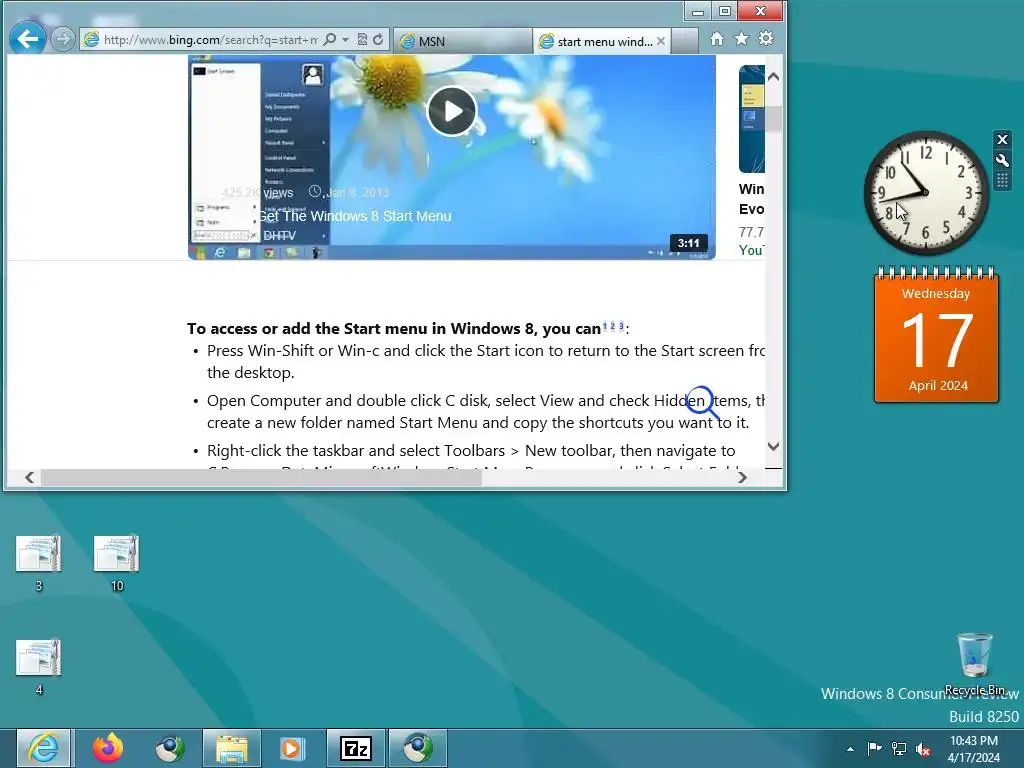This screenshot has height=768, width=1024.
Task: Click the 'Right-click the taskbar and select Toolbars' bullet
Action: pyautogui.click(x=471, y=451)
